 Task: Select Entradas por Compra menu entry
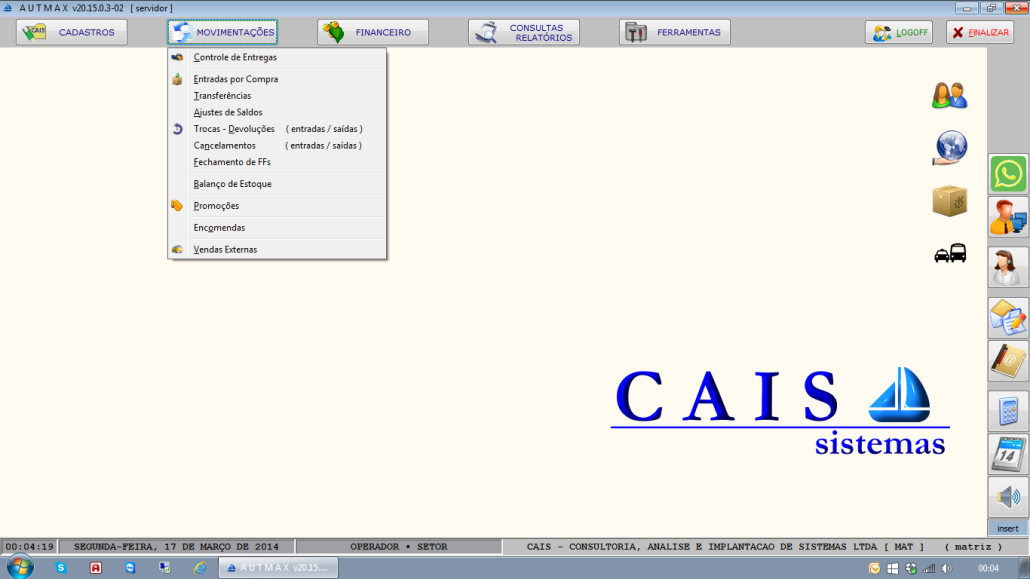277,79
